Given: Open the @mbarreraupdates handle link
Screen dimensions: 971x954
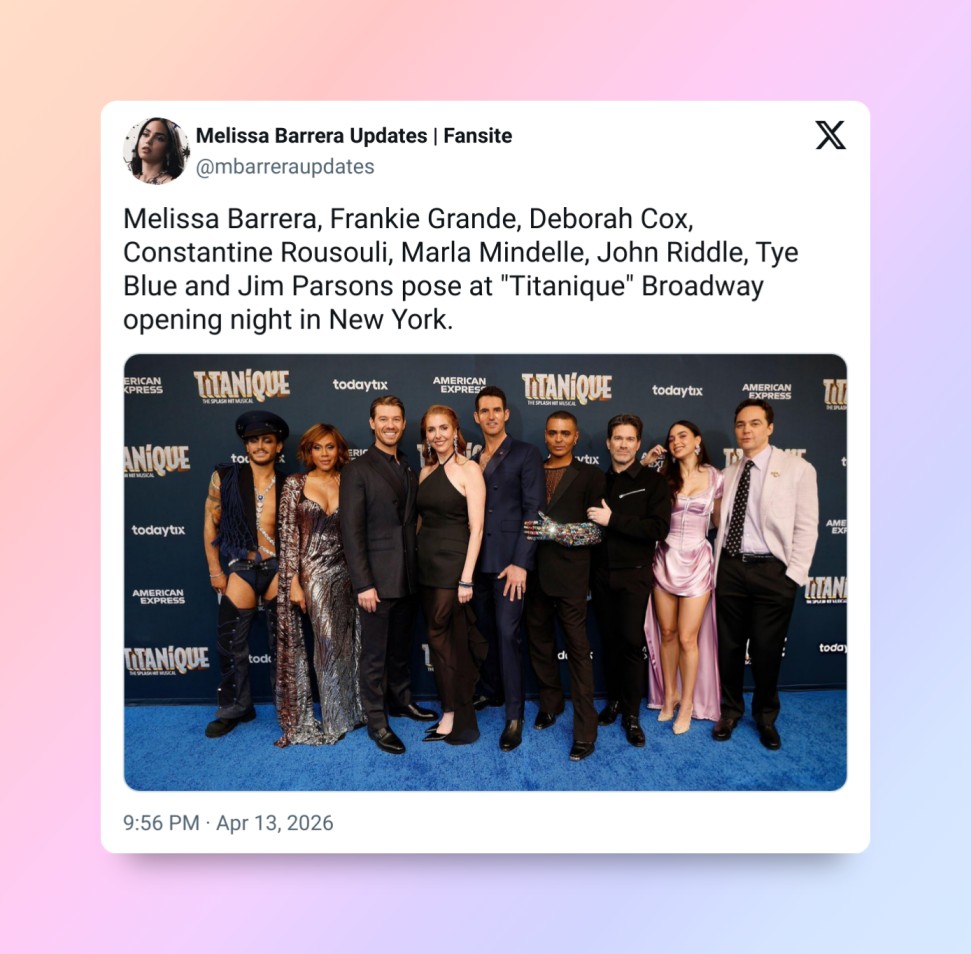Looking at the screenshot, I should tap(285, 167).
